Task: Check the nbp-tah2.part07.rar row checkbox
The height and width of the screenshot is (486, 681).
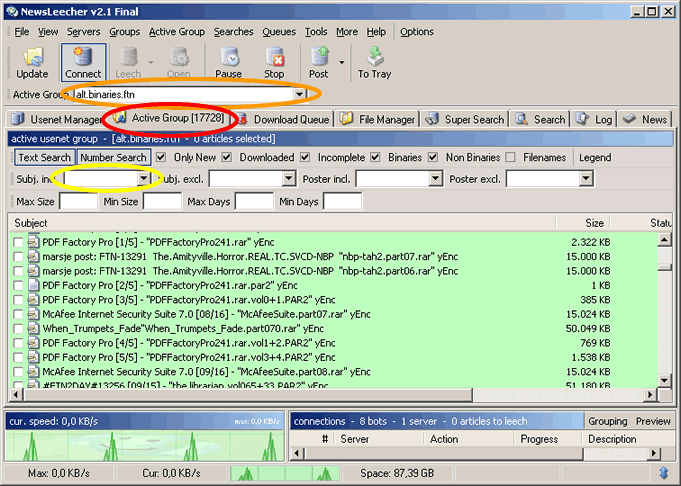Action: [18, 257]
